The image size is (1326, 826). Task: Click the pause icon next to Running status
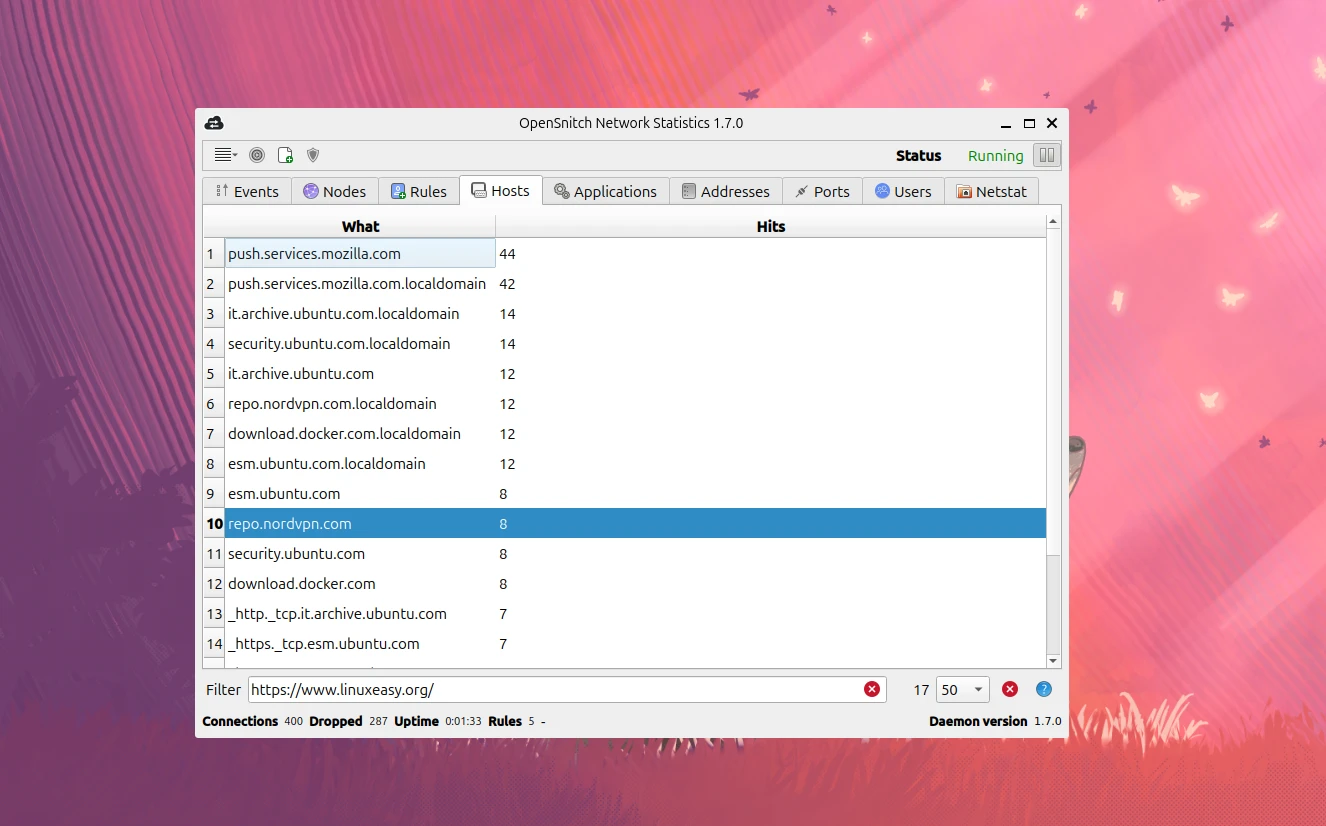click(x=1046, y=155)
